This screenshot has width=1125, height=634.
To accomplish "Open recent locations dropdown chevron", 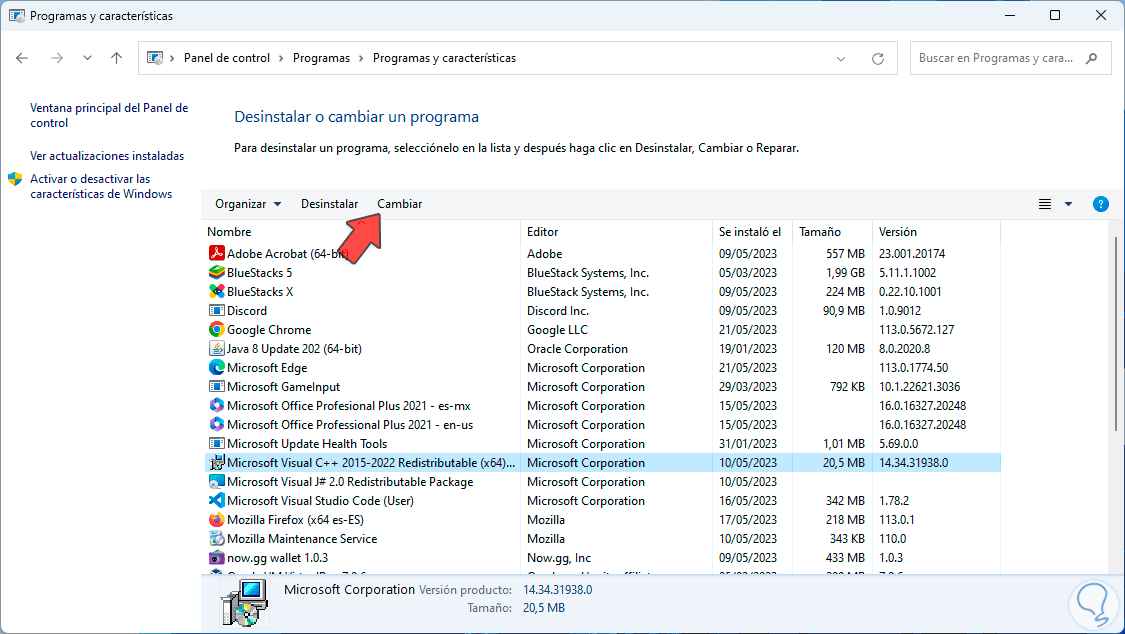I will [87, 58].
